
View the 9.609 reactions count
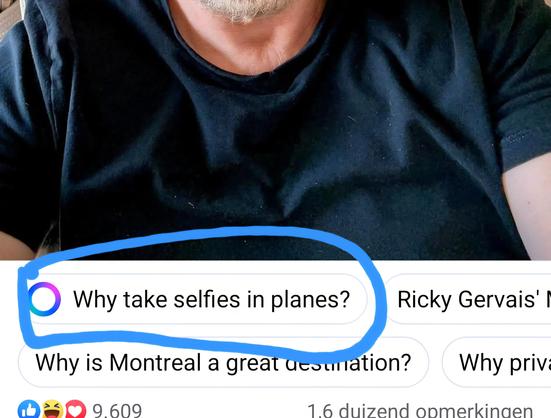[117, 411]
